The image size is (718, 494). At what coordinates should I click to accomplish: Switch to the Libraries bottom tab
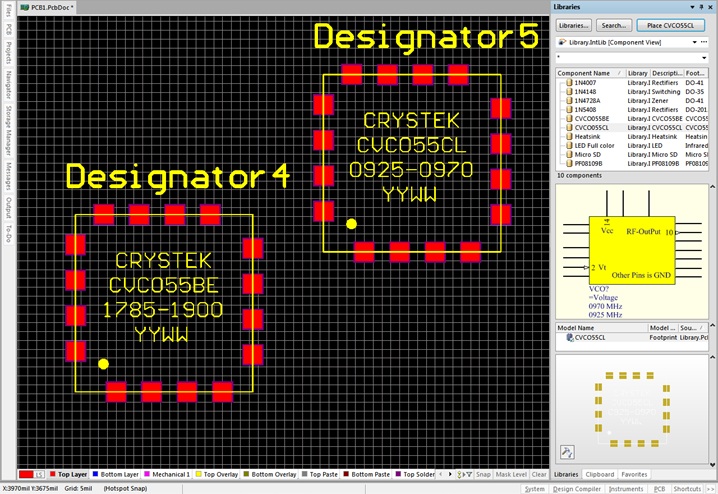coord(566,475)
